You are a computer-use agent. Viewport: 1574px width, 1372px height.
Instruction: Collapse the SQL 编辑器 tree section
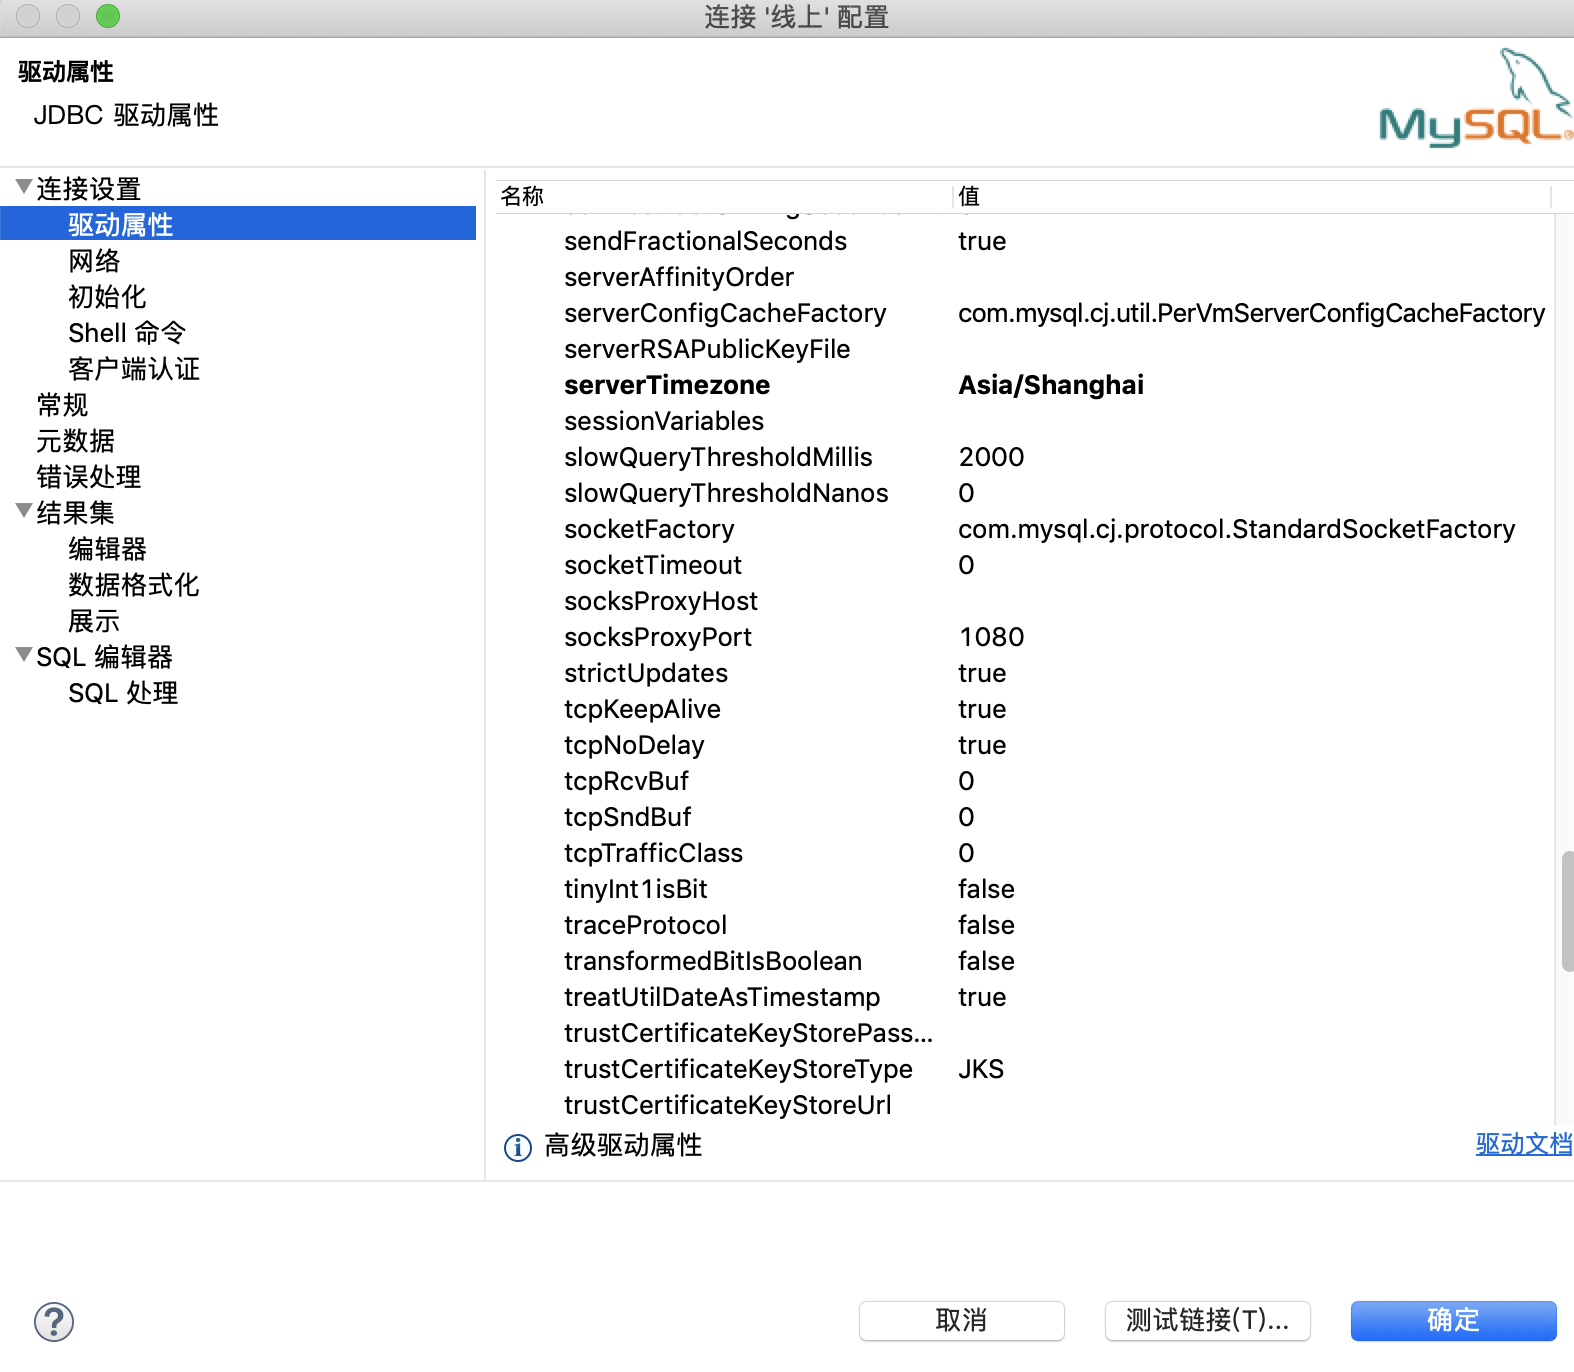pyautogui.click(x=24, y=655)
